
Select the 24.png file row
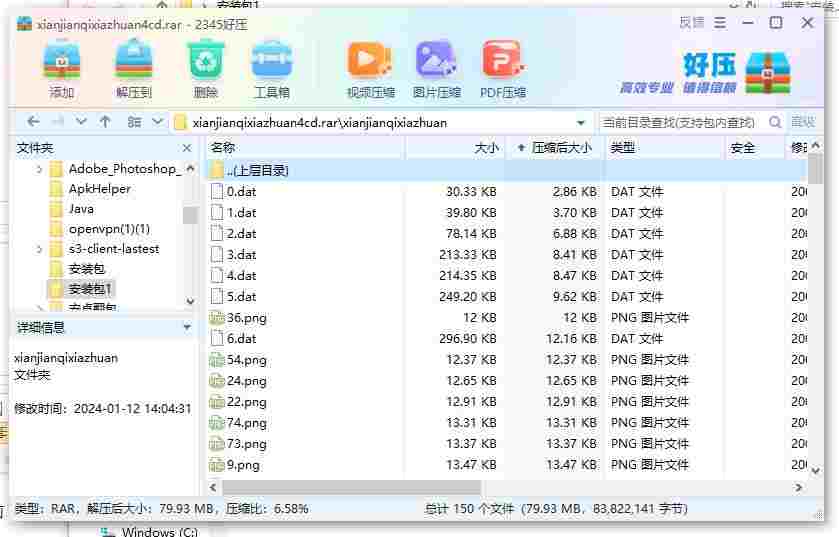coord(507,381)
